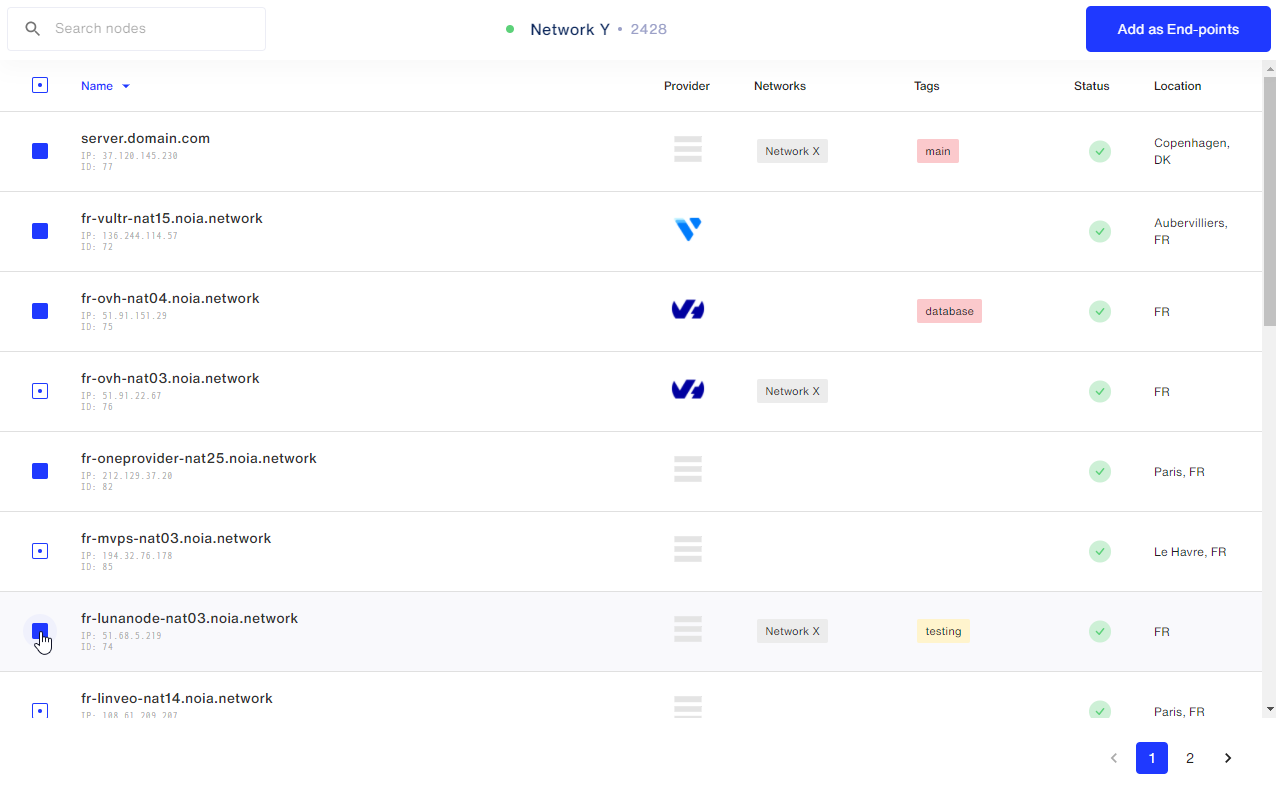
Task: Click the Status column header
Action: point(1092,86)
